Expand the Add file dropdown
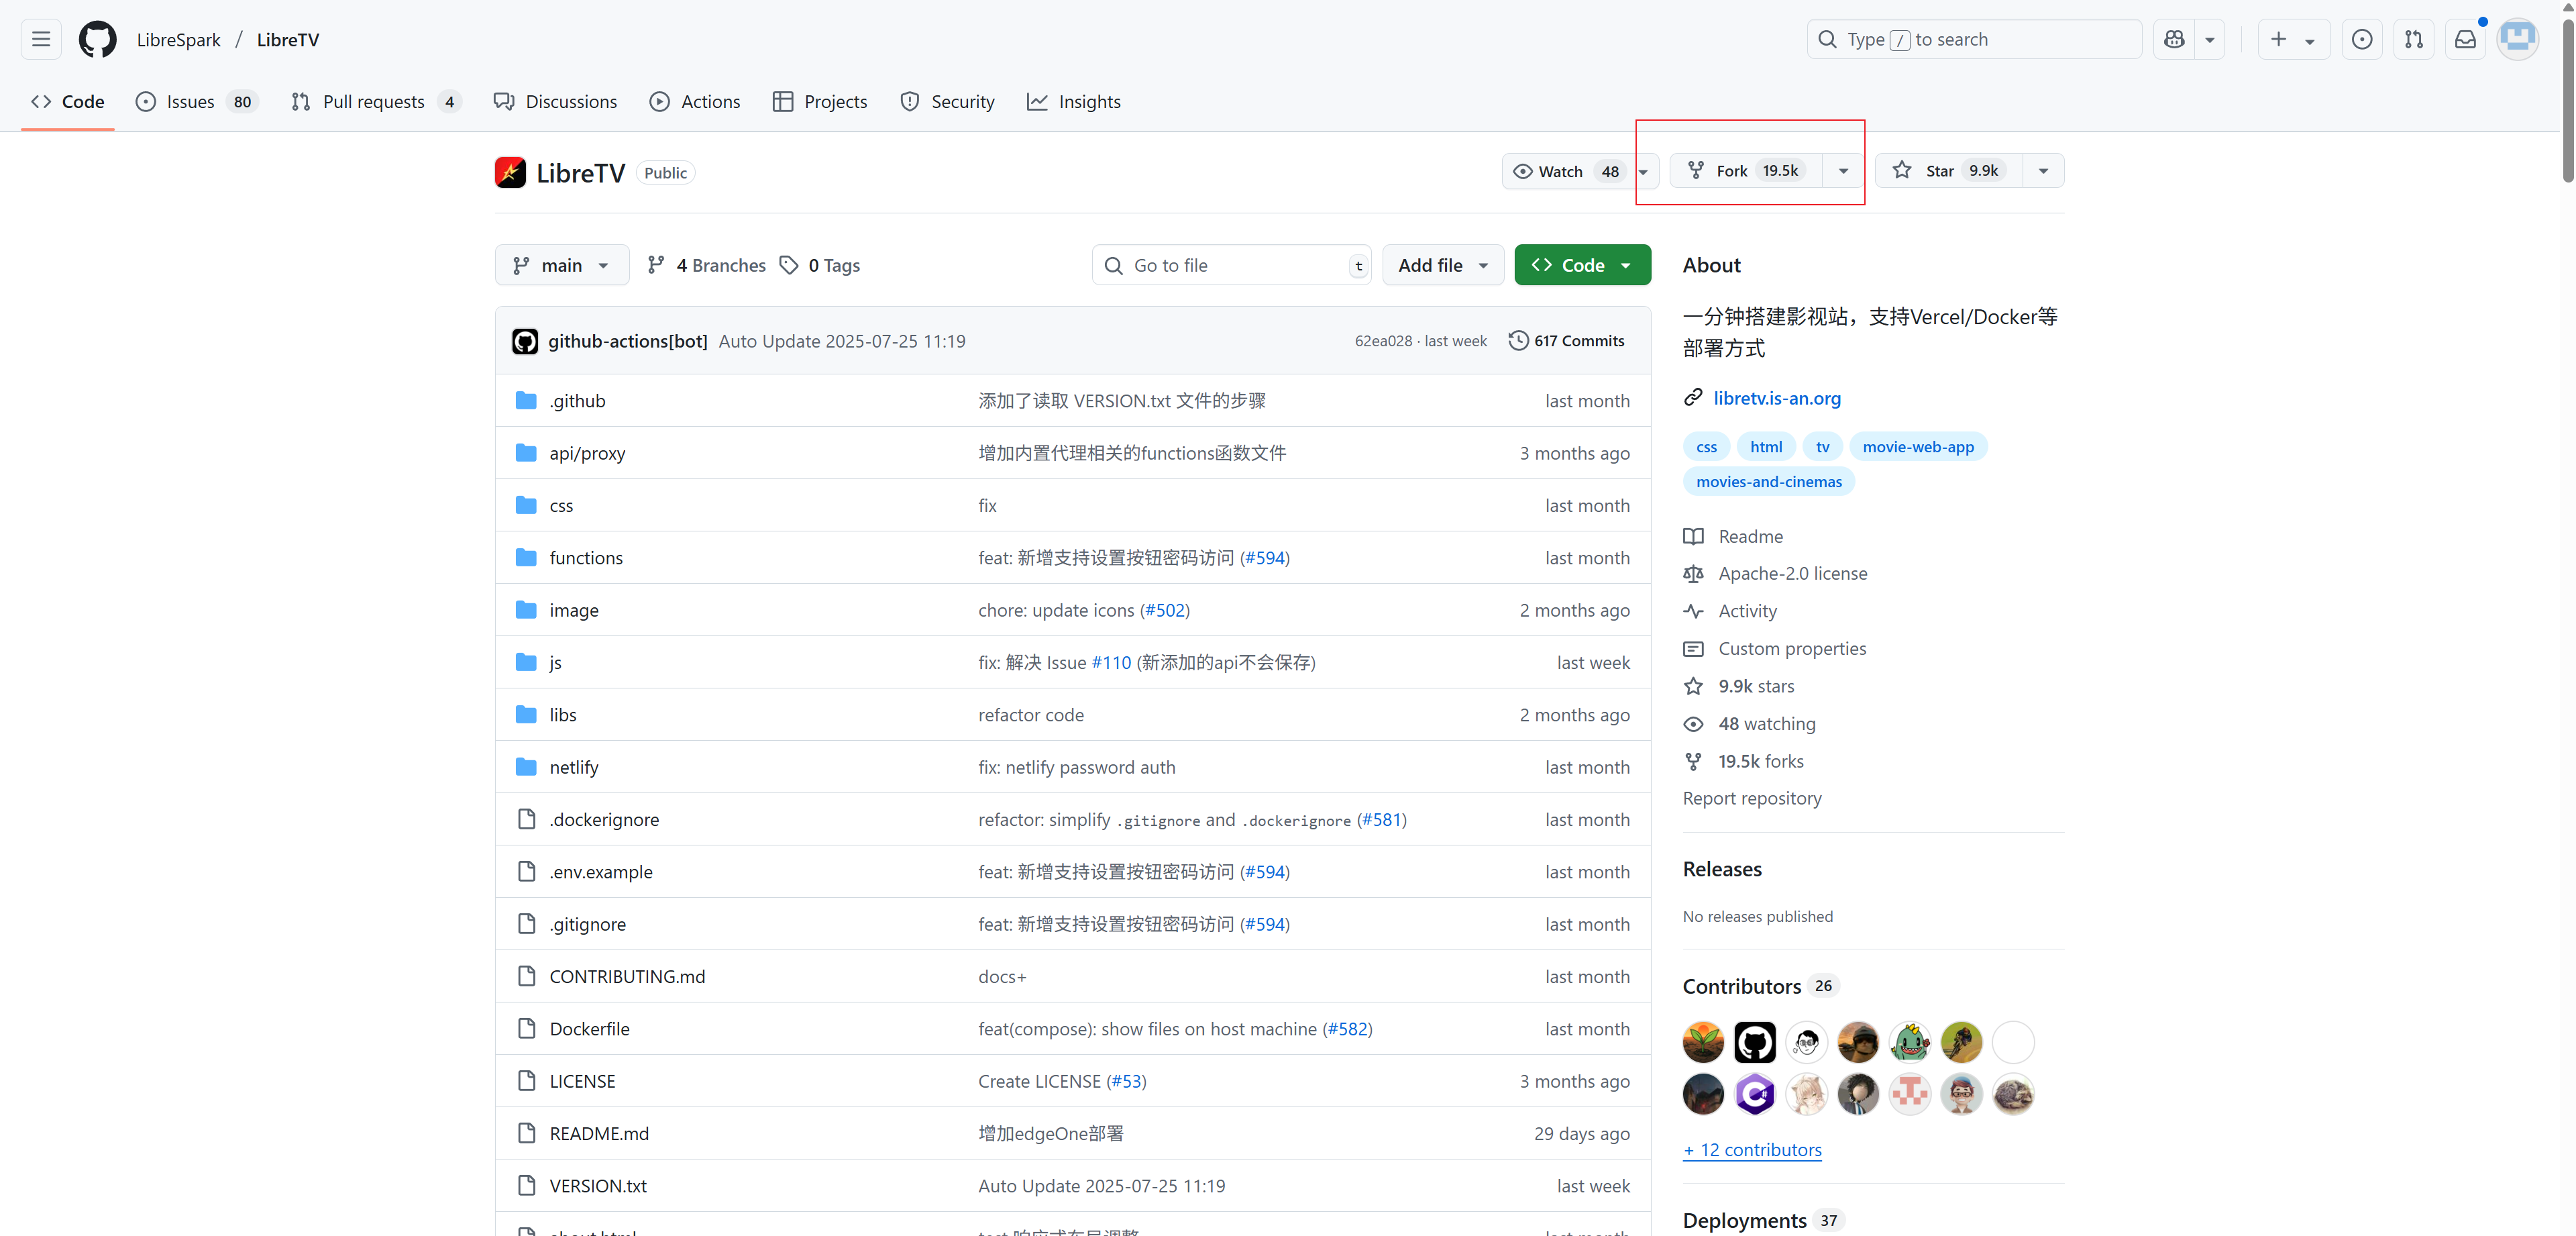2576x1236 pixels. [1443, 265]
